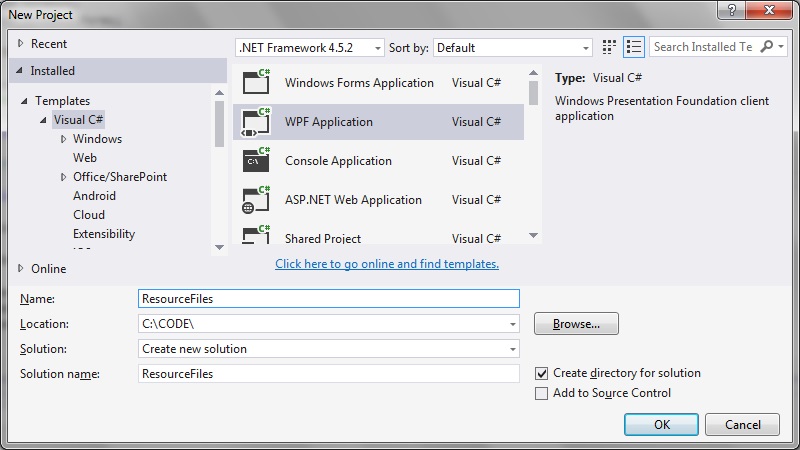Select the Windows Forms Application template icon
The width and height of the screenshot is (800, 450).
256,82
